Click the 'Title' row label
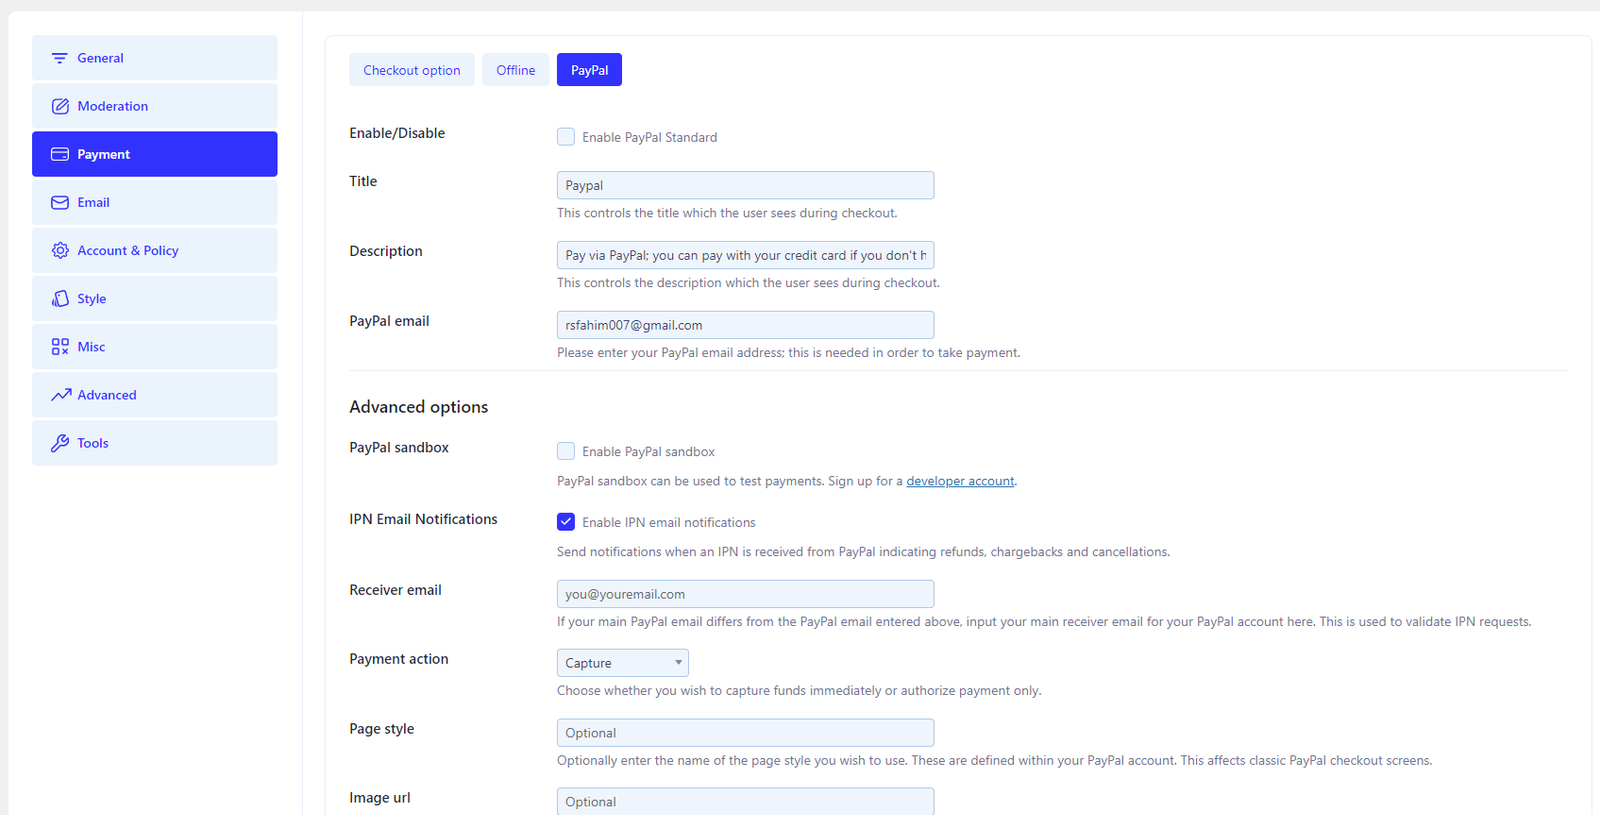 pos(363,181)
